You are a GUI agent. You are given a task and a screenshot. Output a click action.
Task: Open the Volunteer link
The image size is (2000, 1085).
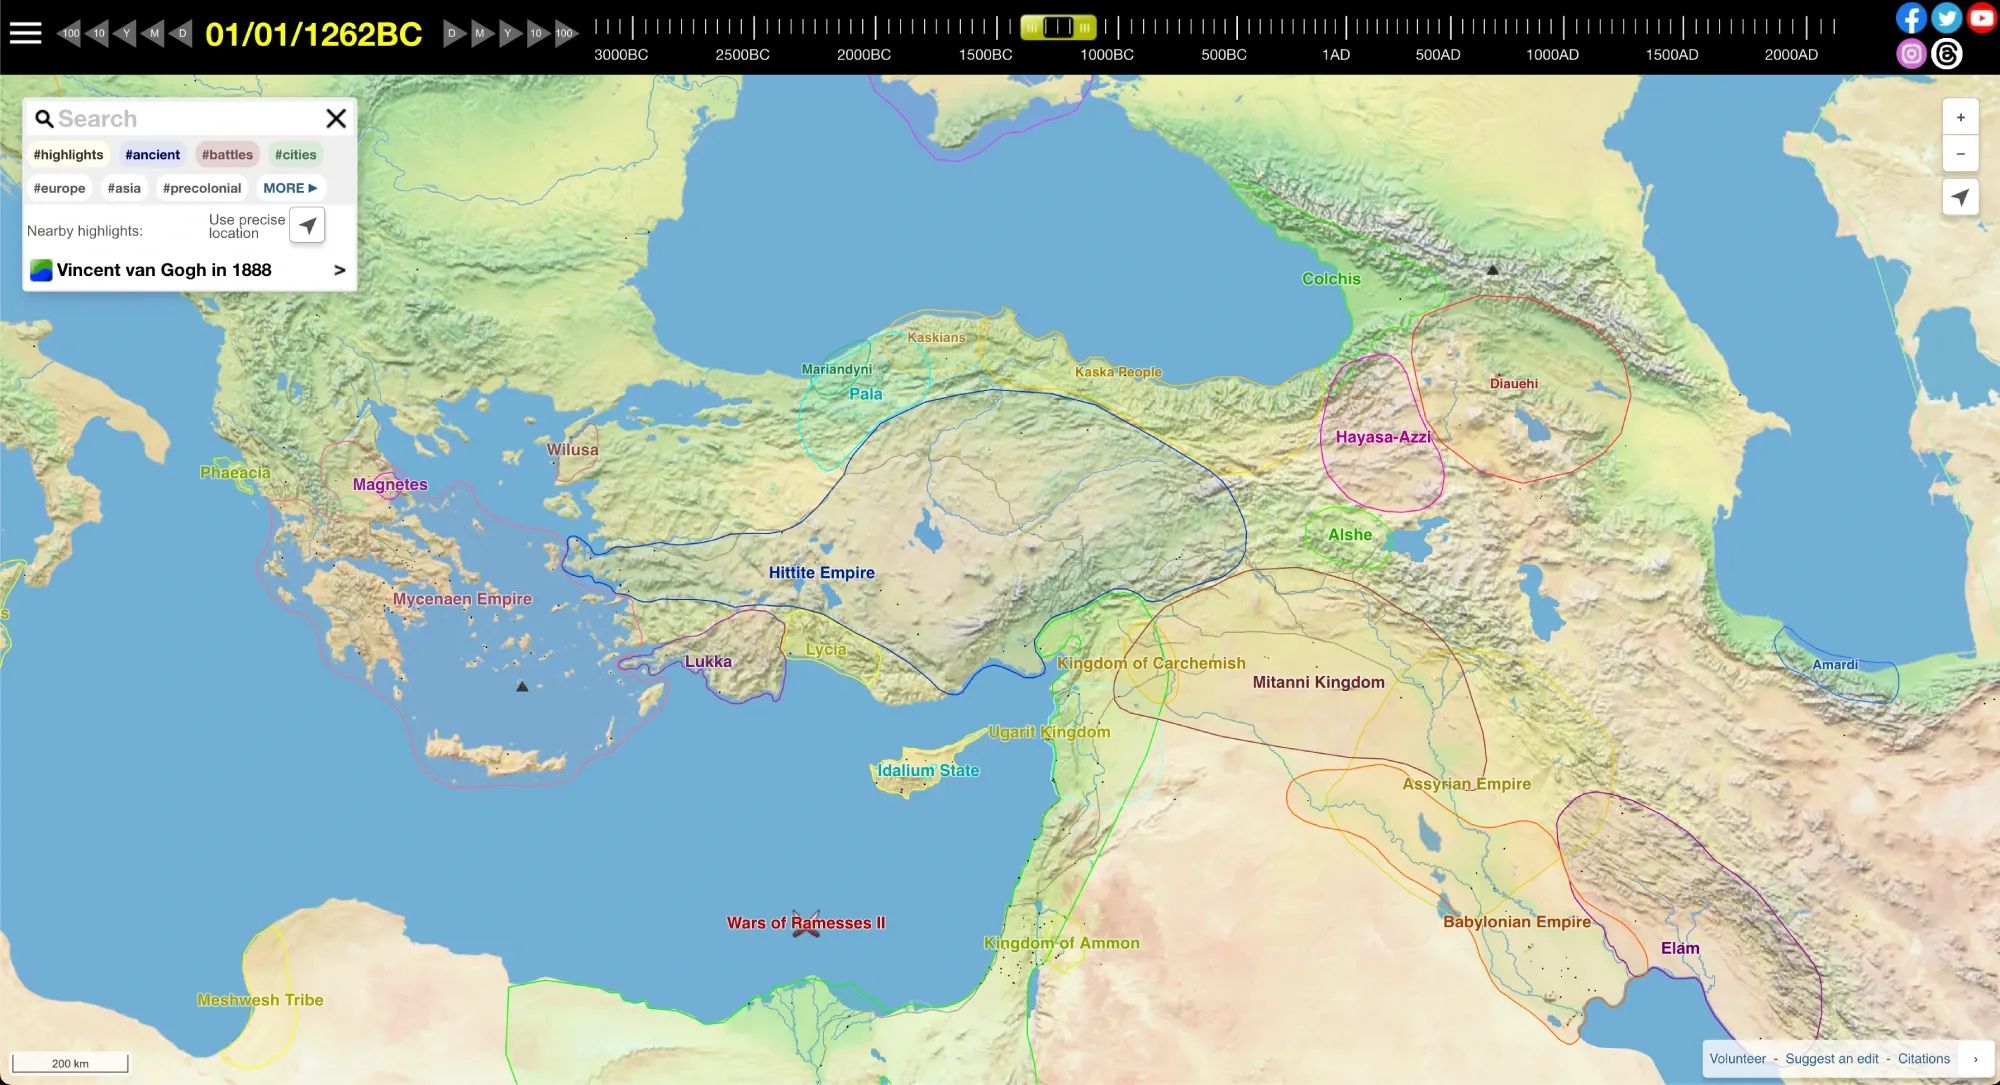(x=1737, y=1059)
